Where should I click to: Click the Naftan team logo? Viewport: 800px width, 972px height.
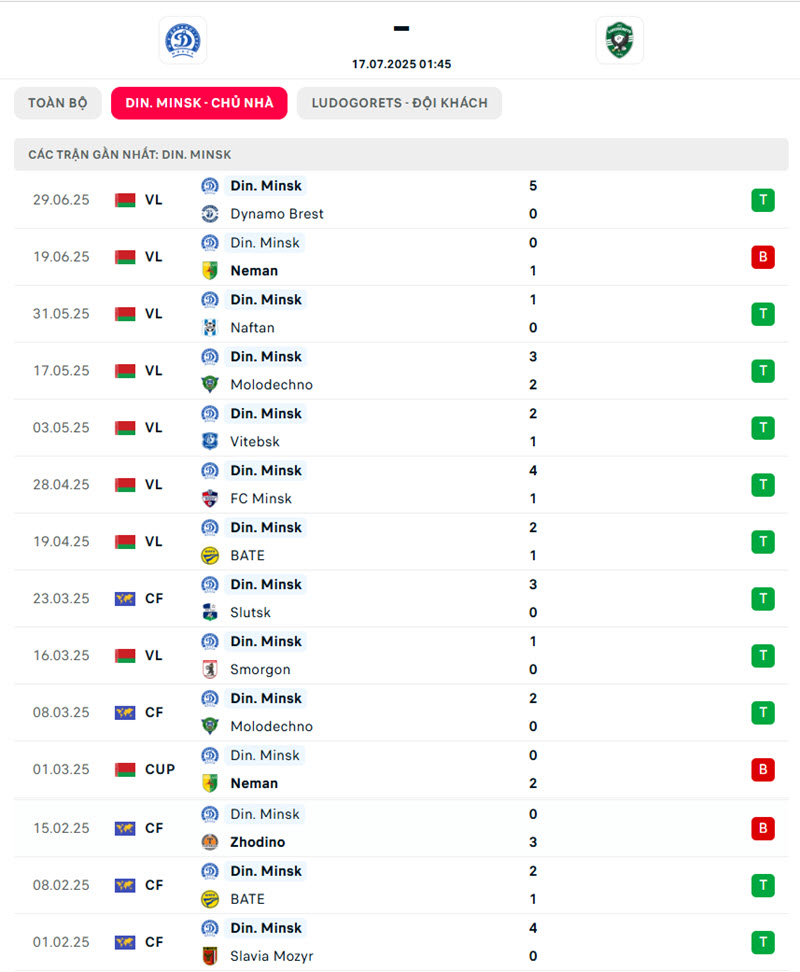[210, 328]
